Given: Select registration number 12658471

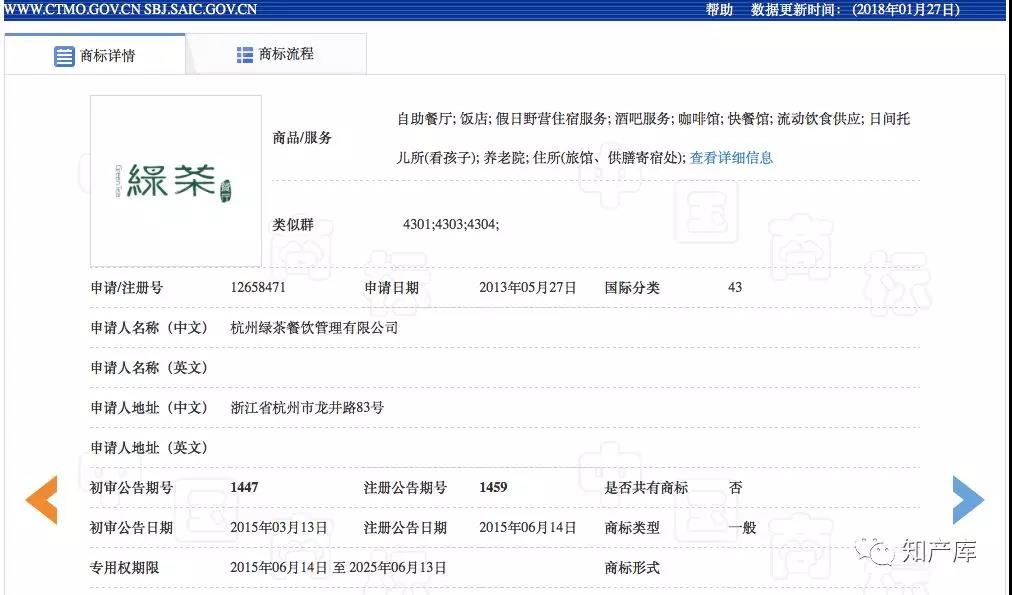Looking at the screenshot, I should [x=258, y=288].
